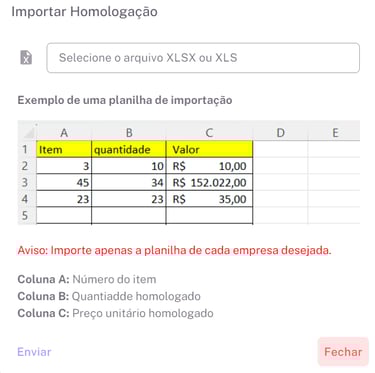Click the yellow Item header cell

64,149
